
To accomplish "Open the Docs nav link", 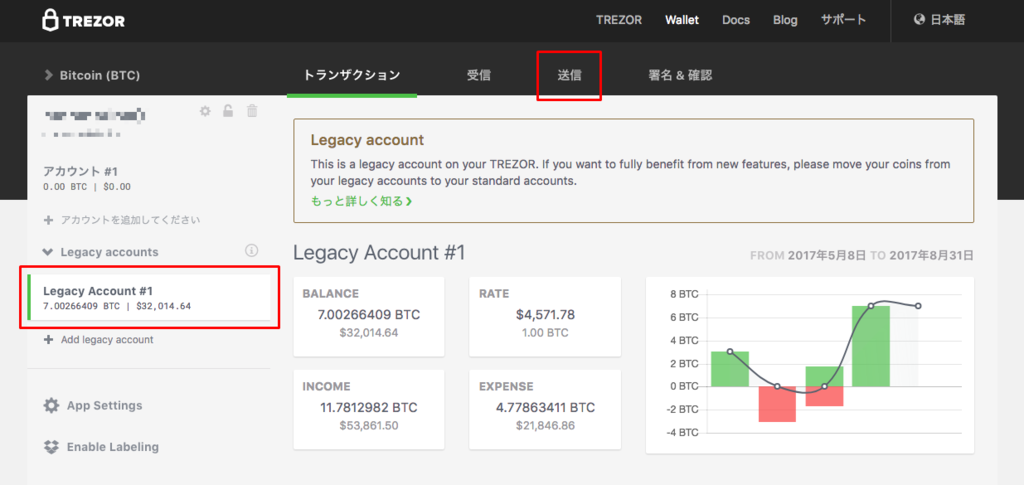I will 736,20.
